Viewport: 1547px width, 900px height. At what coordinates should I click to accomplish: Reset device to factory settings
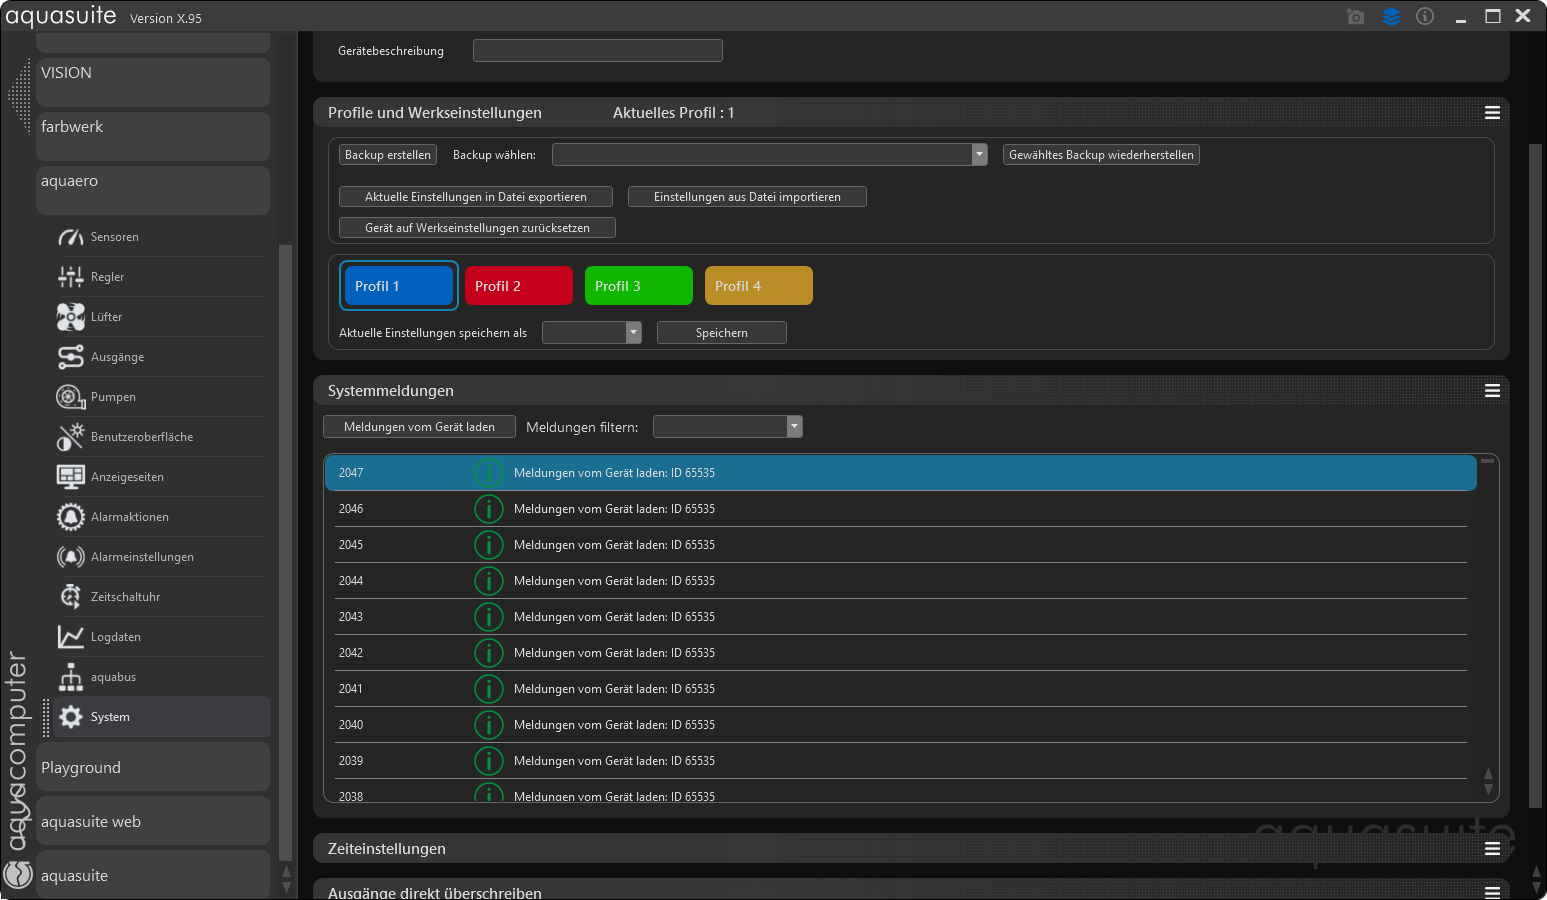coord(477,228)
